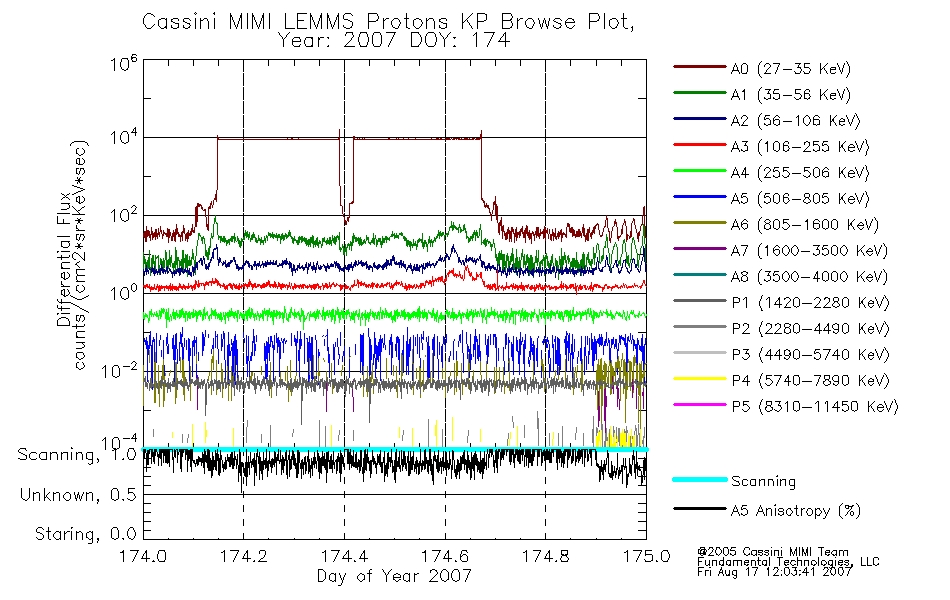This screenshot has height=600, width=950.
Task: Click the 'Staring, 0.0' axis label
Action: tap(85, 535)
